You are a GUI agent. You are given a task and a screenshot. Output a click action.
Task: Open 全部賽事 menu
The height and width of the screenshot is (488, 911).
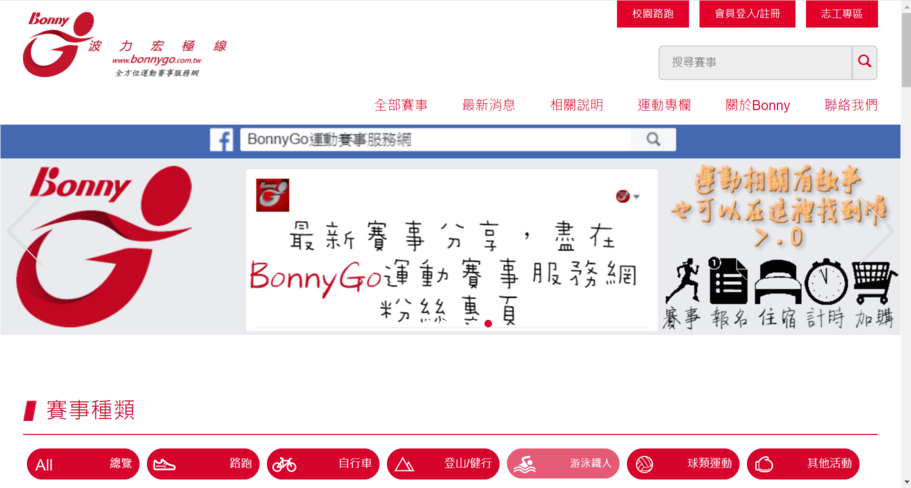tap(401, 105)
